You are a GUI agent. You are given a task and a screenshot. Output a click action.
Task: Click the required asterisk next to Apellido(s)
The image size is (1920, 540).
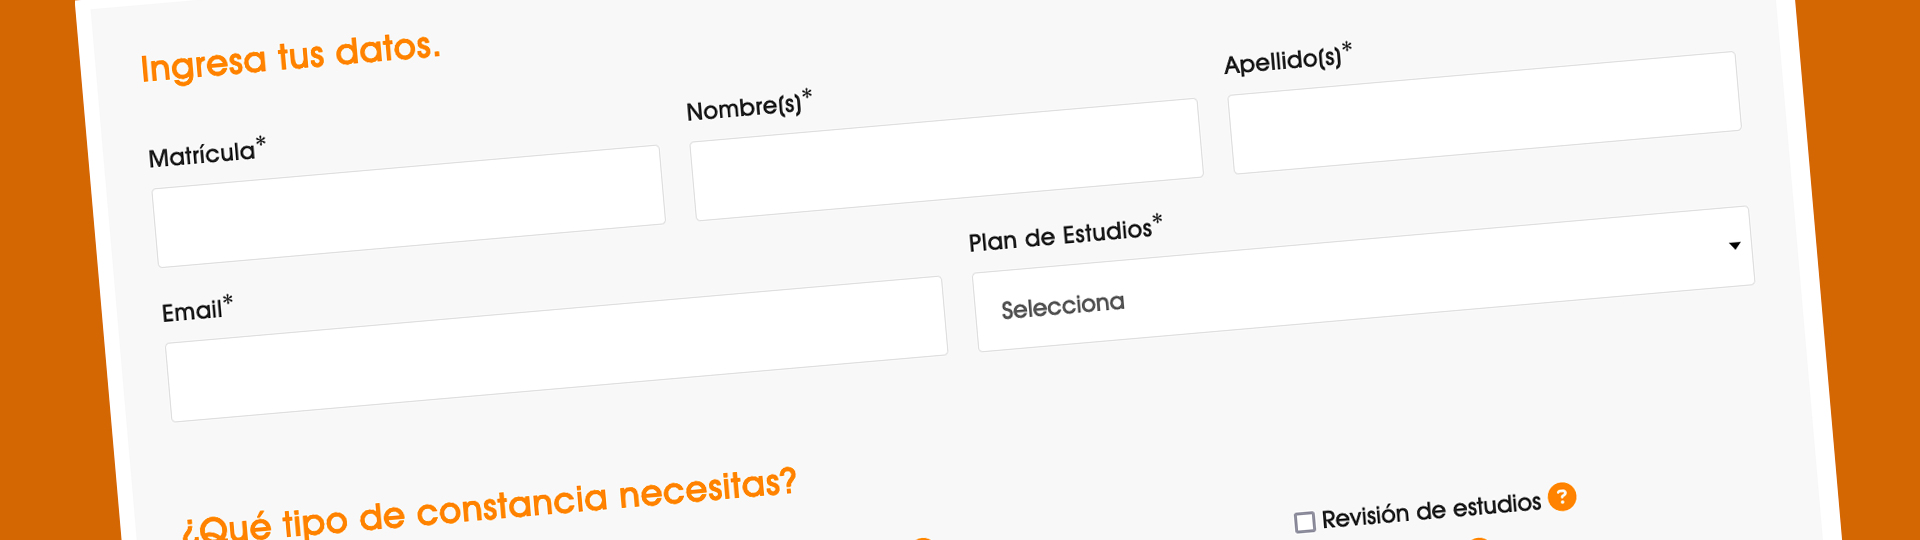pos(1347,47)
